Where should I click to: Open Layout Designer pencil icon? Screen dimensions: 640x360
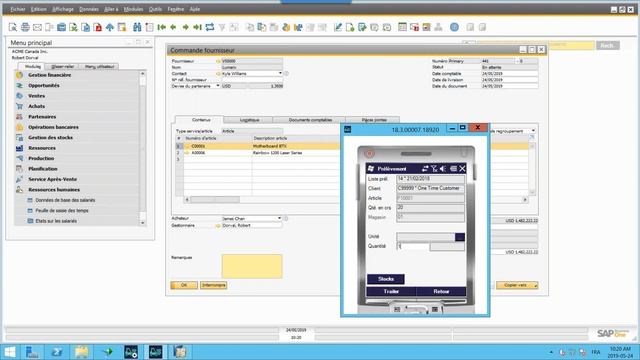click(338, 27)
